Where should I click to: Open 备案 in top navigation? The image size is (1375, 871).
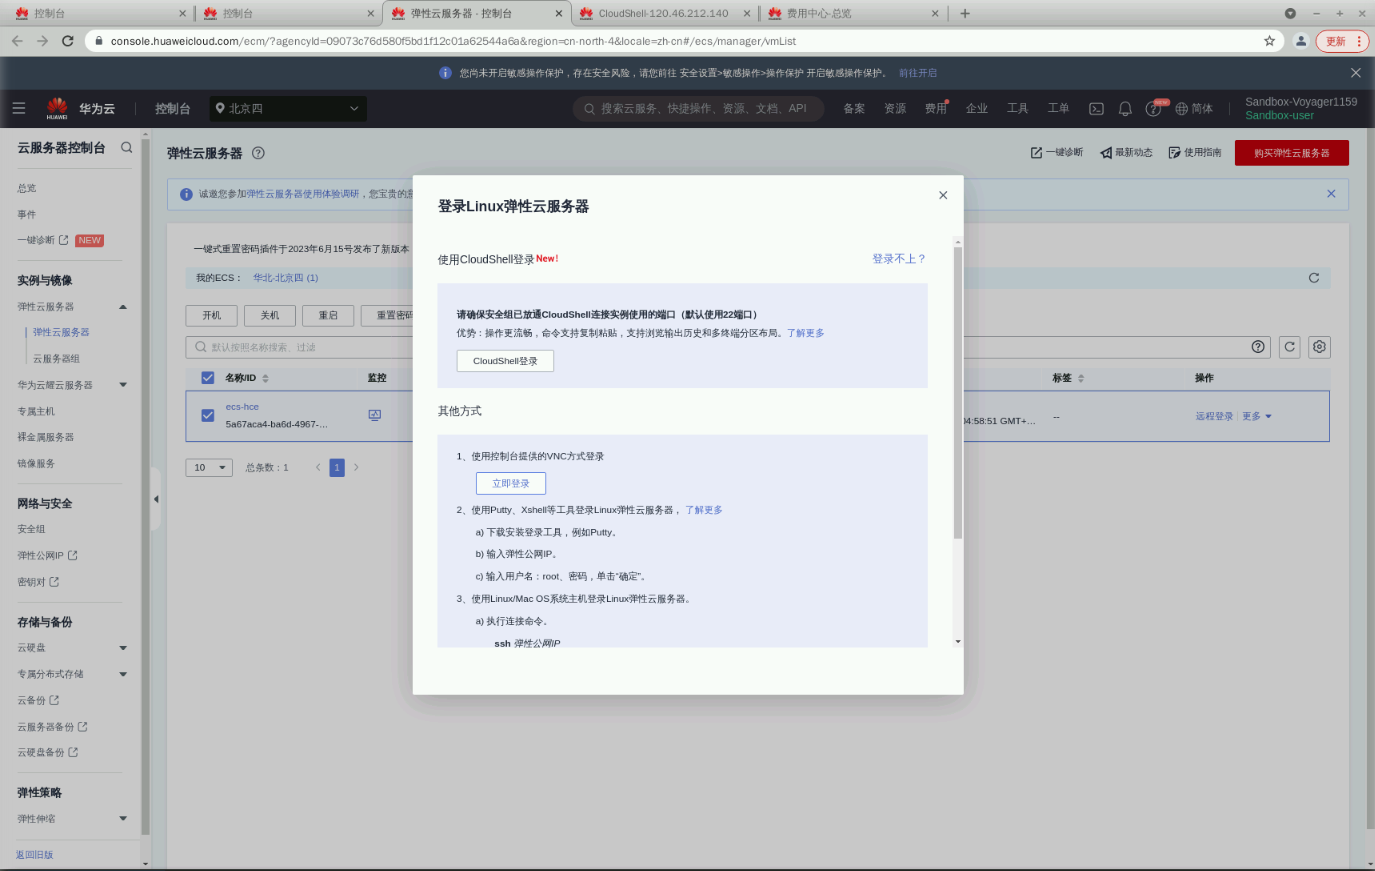854,109
